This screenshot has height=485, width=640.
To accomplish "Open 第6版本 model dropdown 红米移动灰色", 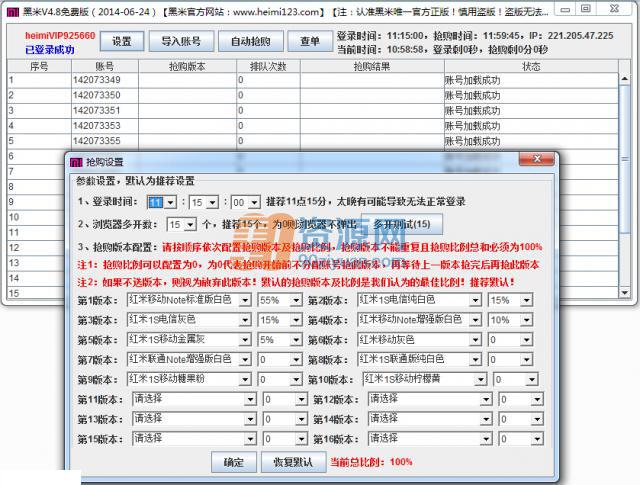I will click(x=419, y=339).
